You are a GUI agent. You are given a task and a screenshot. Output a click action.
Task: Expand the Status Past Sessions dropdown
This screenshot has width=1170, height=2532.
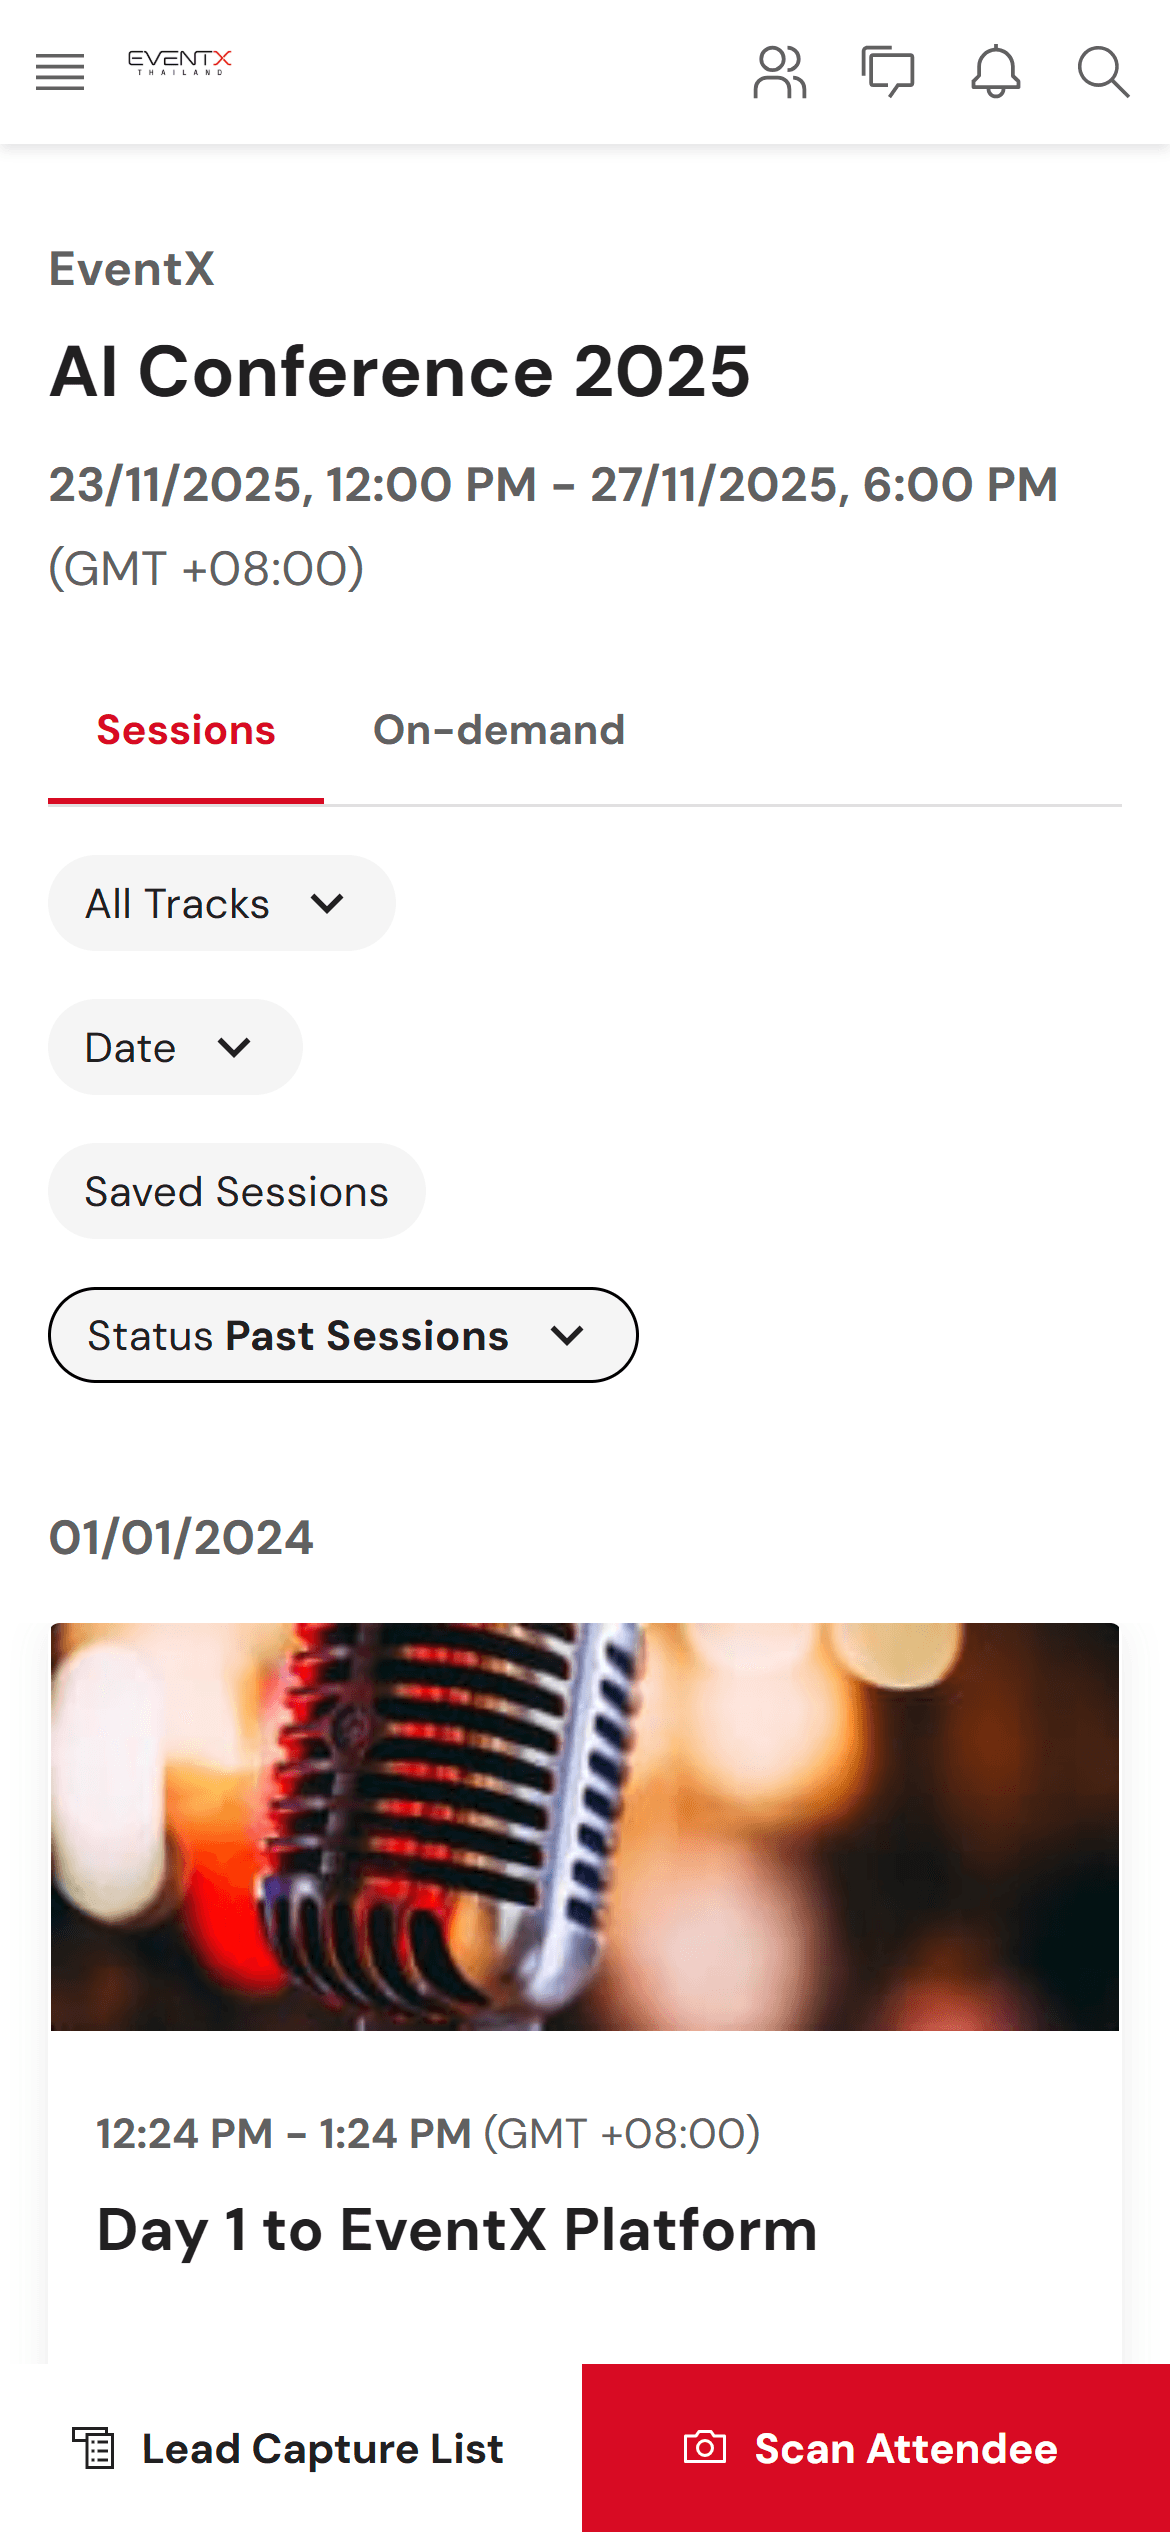coord(568,1335)
